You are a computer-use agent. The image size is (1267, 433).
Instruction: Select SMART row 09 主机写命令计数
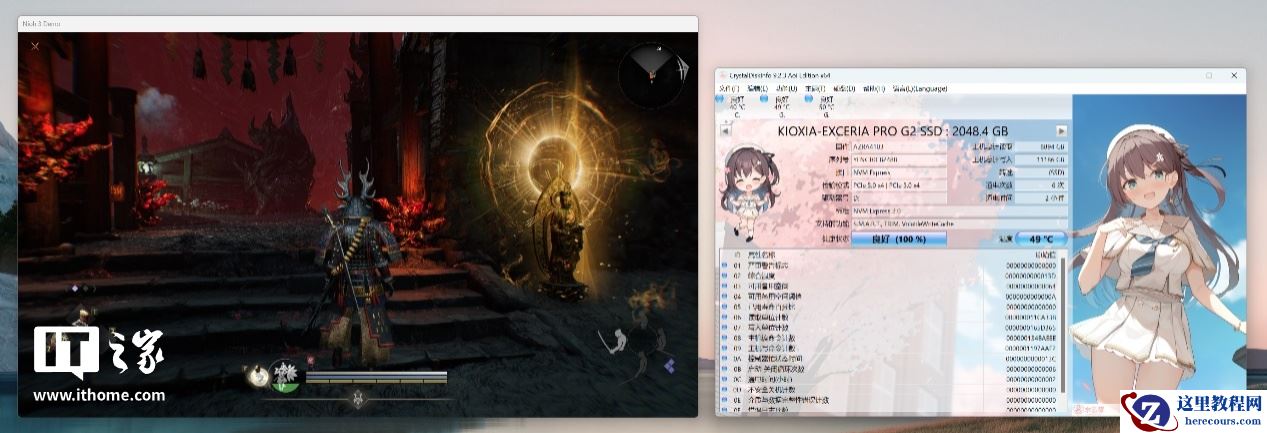click(x=888, y=348)
